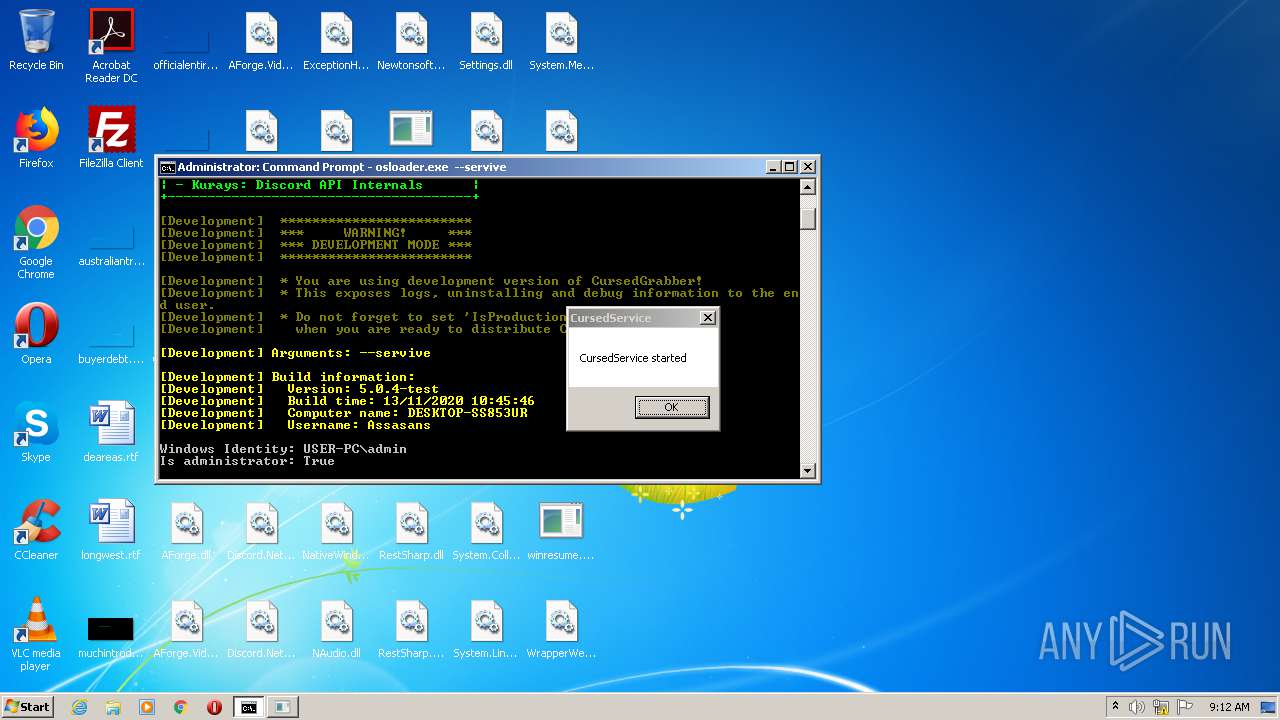
Task: Open network status tray icon
Action: (x=1161, y=707)
